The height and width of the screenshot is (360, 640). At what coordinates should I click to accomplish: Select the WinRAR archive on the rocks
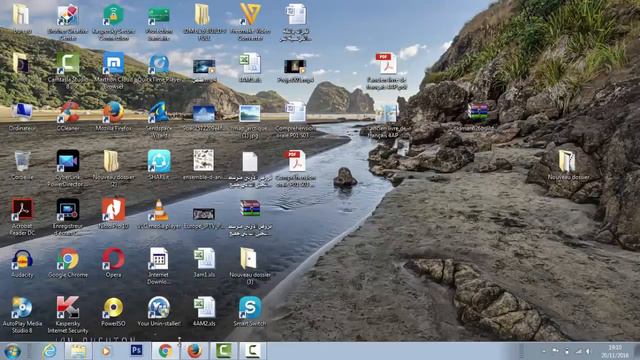[x=478, y=111]
